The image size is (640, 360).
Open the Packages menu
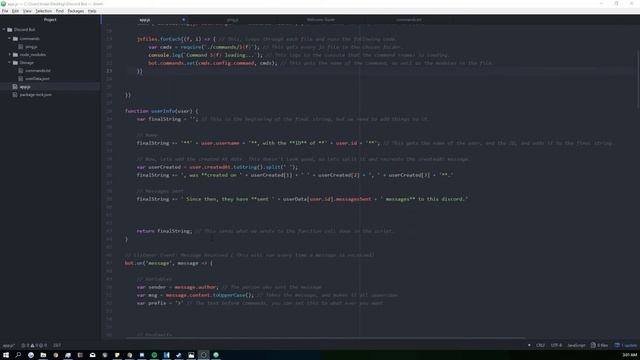pyautogui.click(x=76, y=11)
